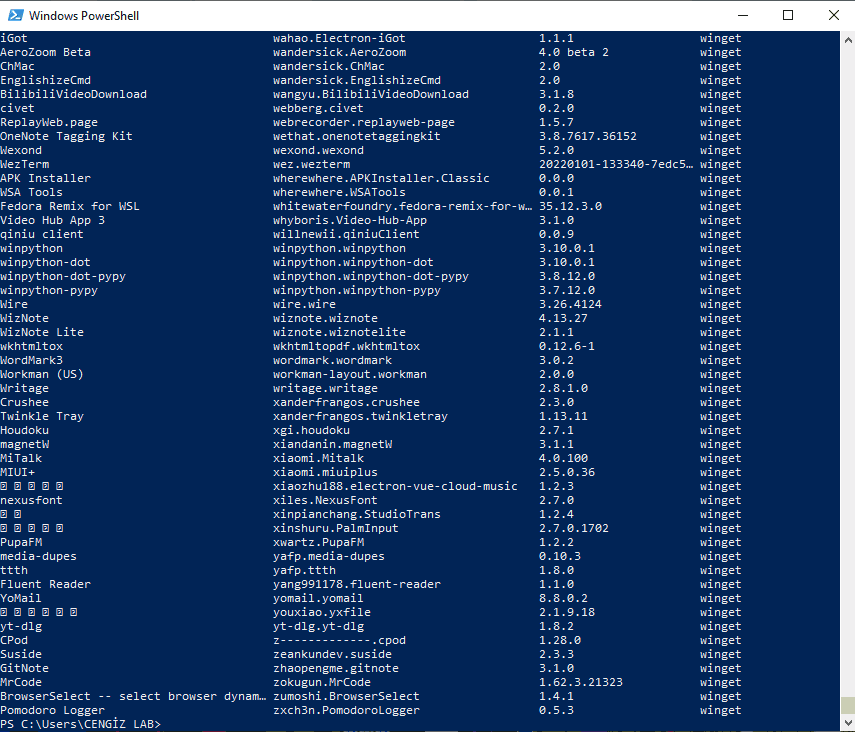
Task: Click 'xiandanin.magnetW' package ID
Action: [x=333, y=444]
